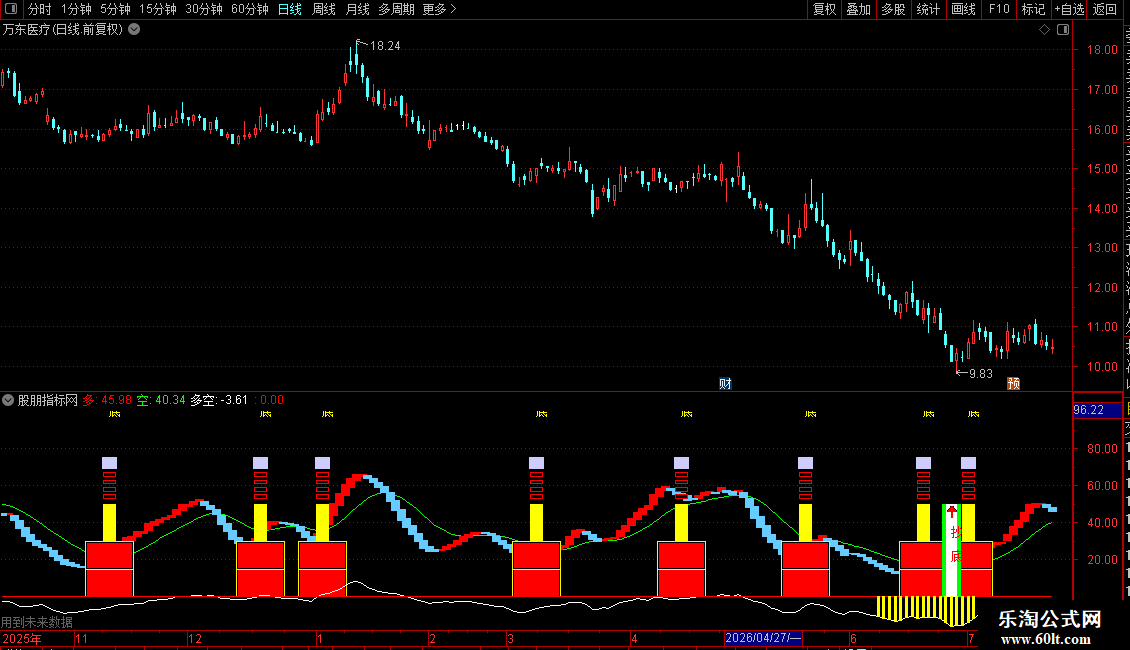Switch to 分时 intraday view
The image size is (1130, 650).
40,9
